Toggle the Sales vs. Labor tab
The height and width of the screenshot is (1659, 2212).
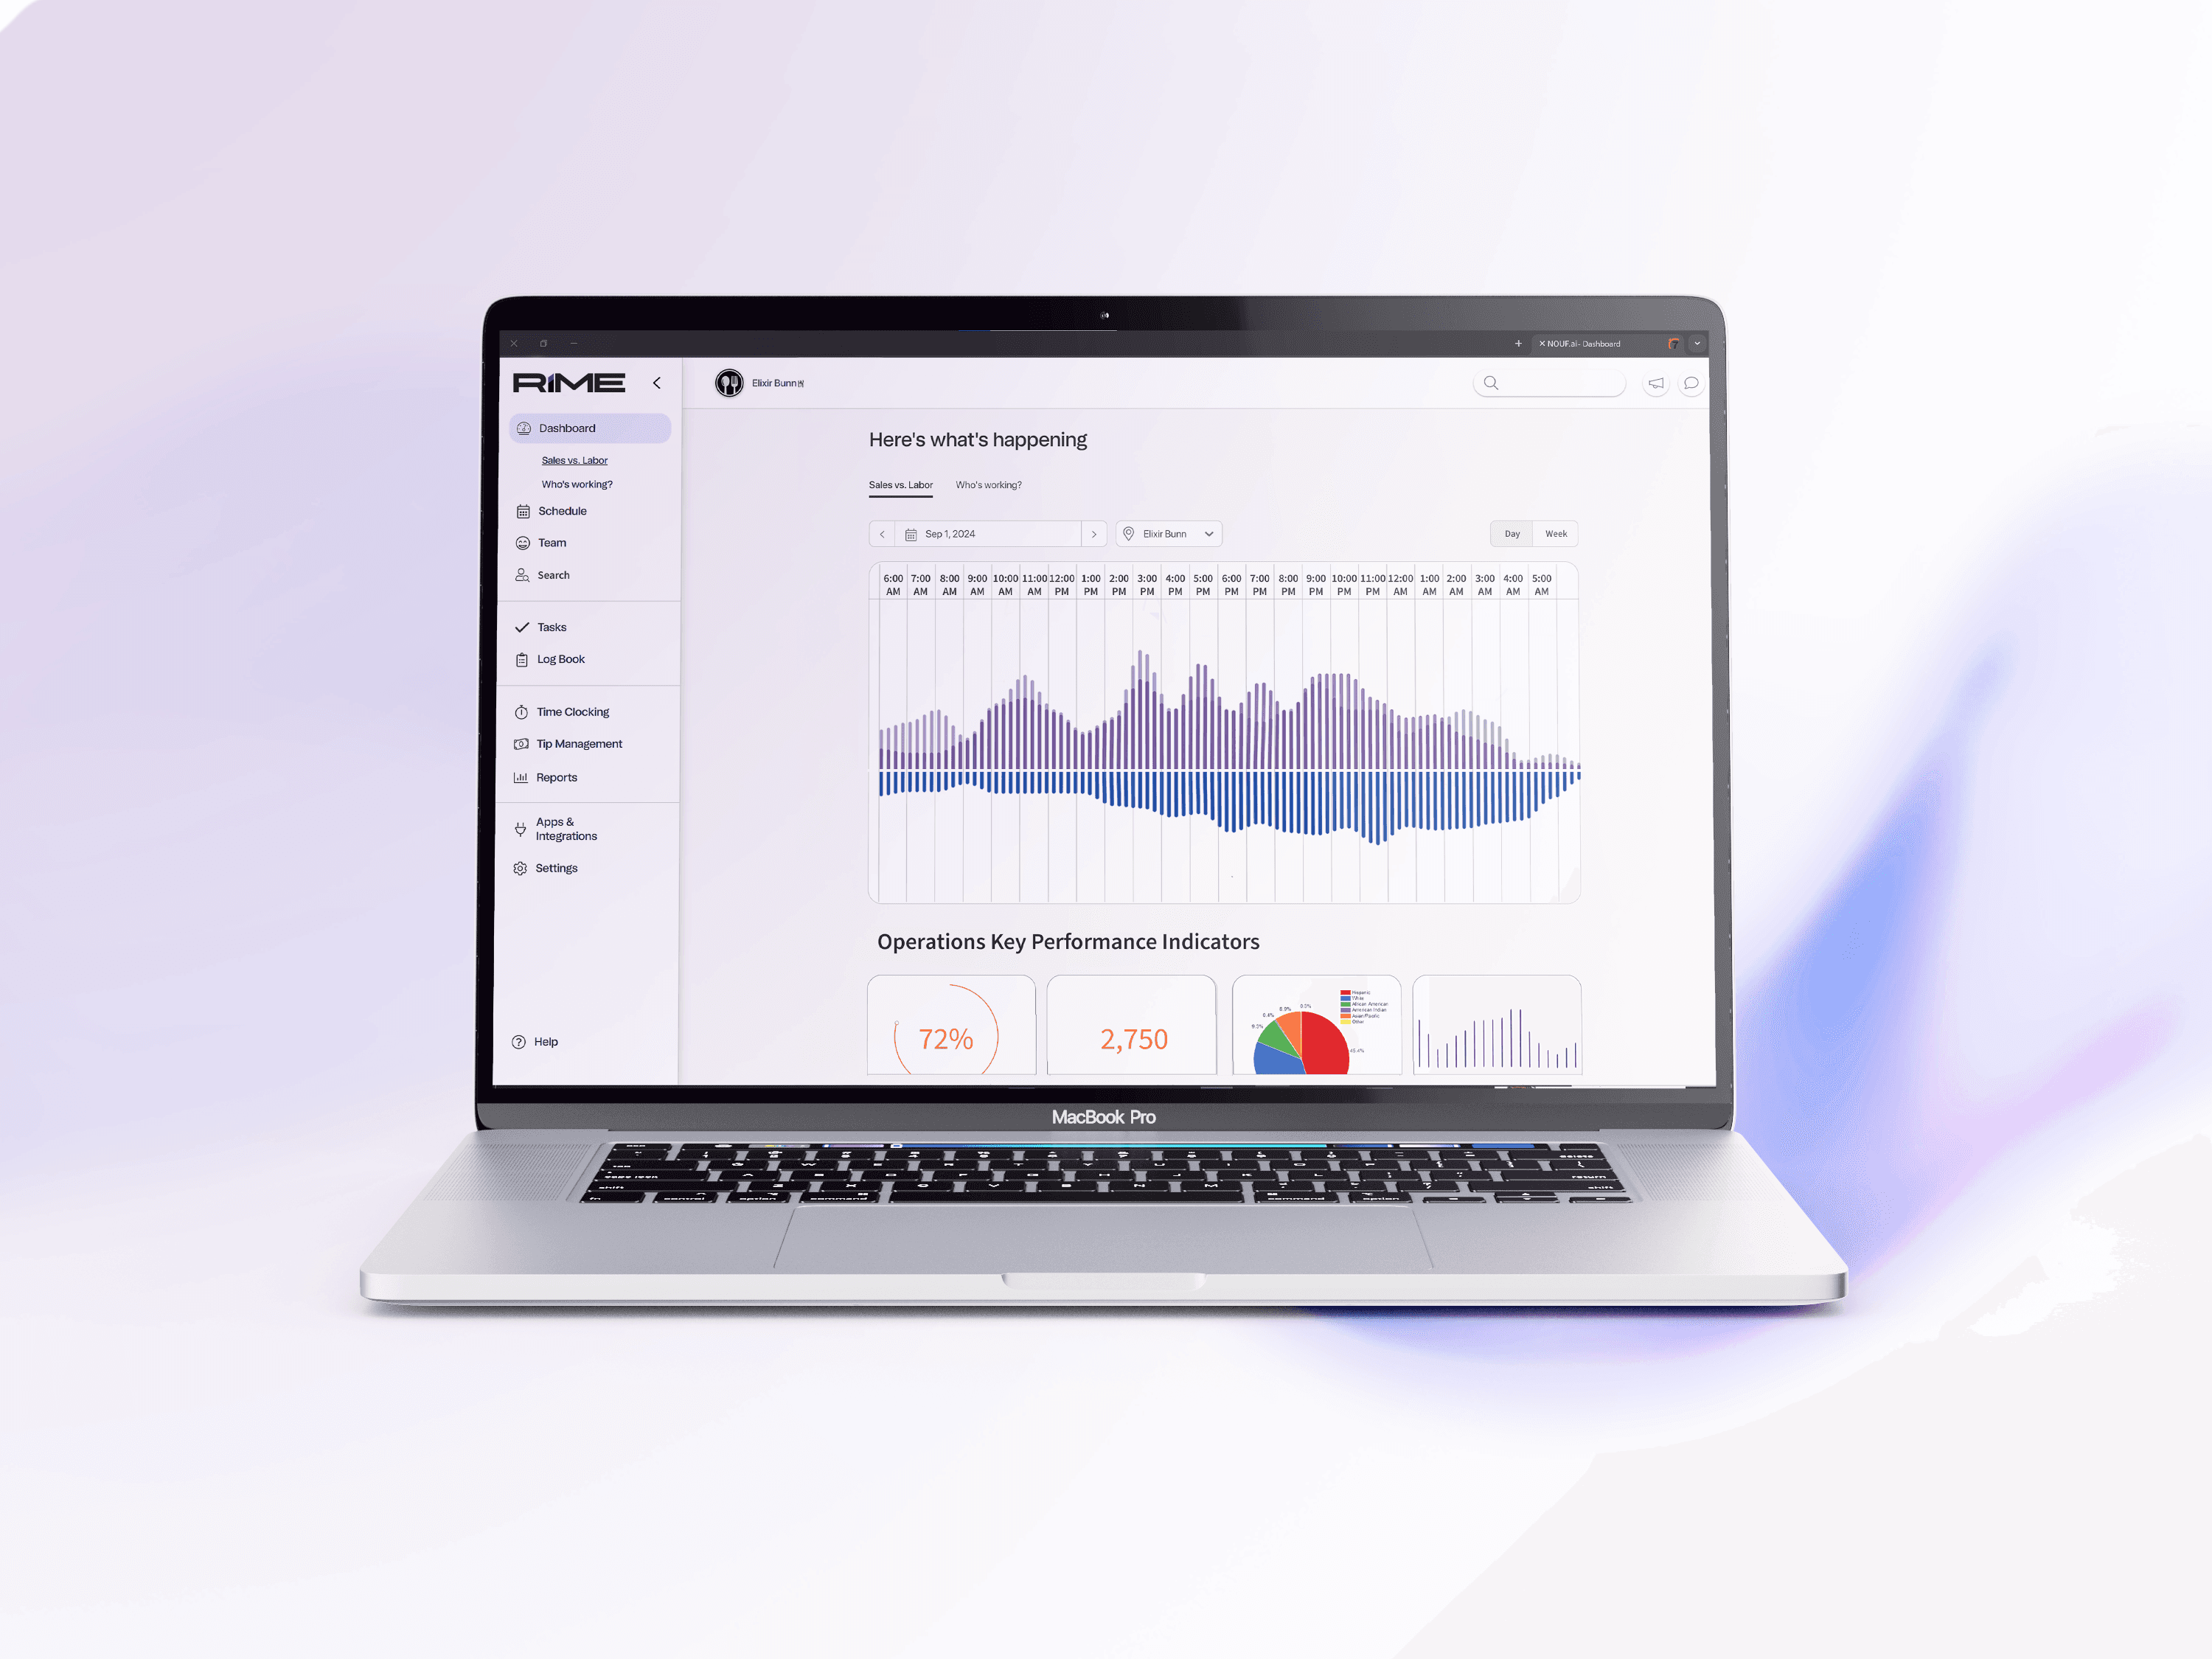tap(900, 484)
